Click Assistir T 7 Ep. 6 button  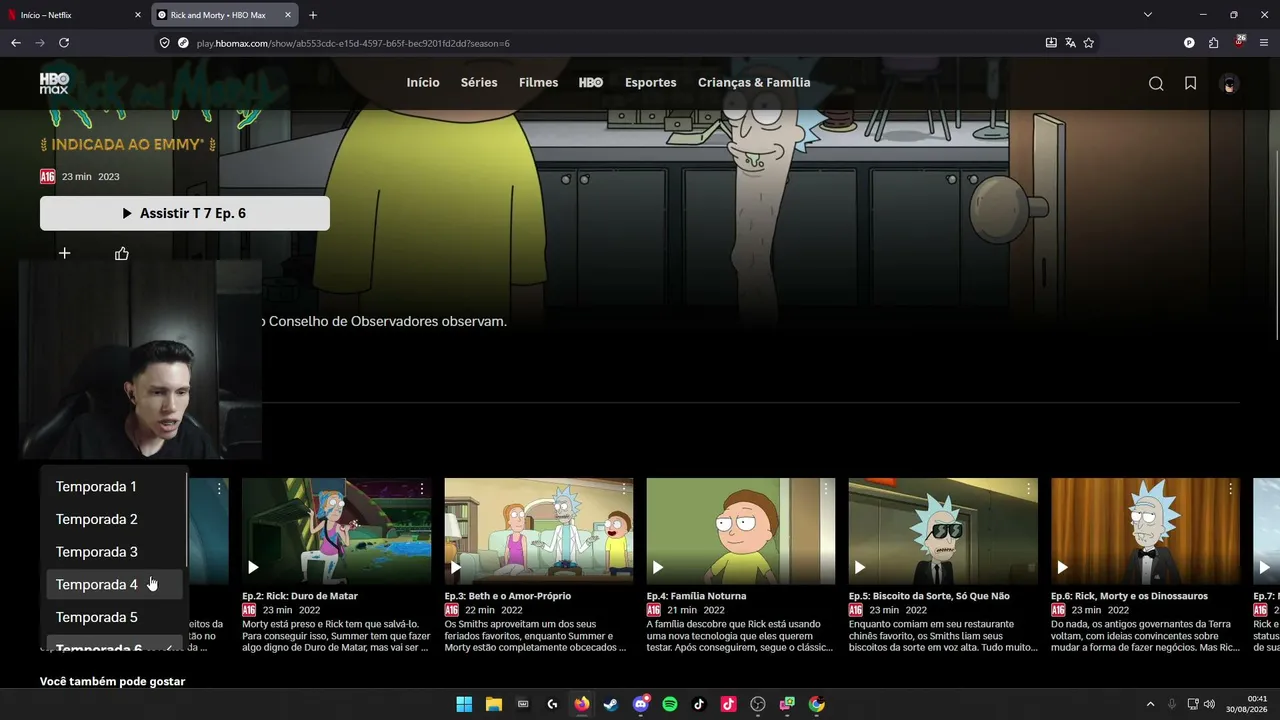[x=185, y=213]
